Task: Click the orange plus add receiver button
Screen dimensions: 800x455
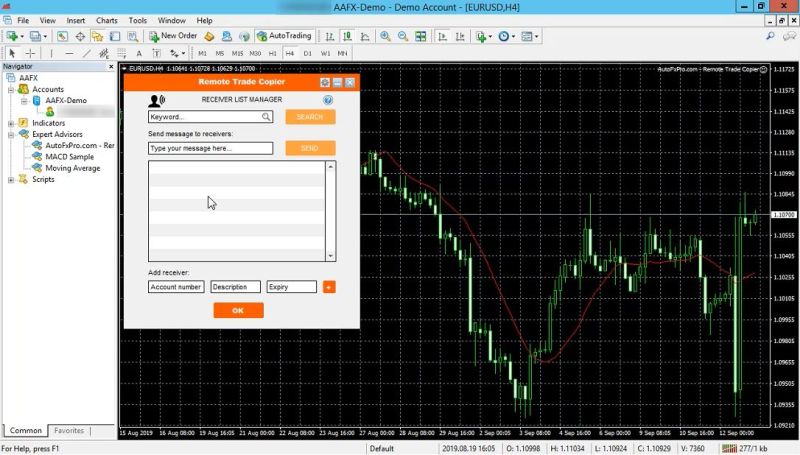Action: tap(329, 287)
